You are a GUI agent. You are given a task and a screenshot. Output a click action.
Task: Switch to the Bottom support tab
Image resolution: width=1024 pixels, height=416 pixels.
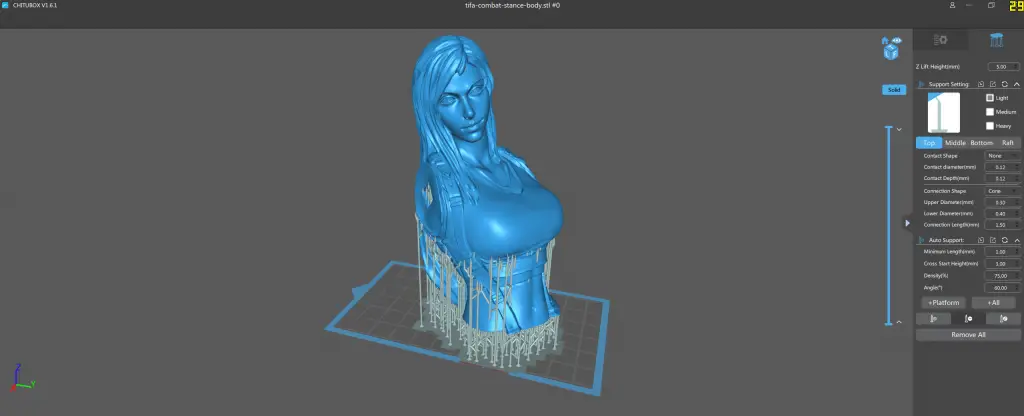point(982,142)
